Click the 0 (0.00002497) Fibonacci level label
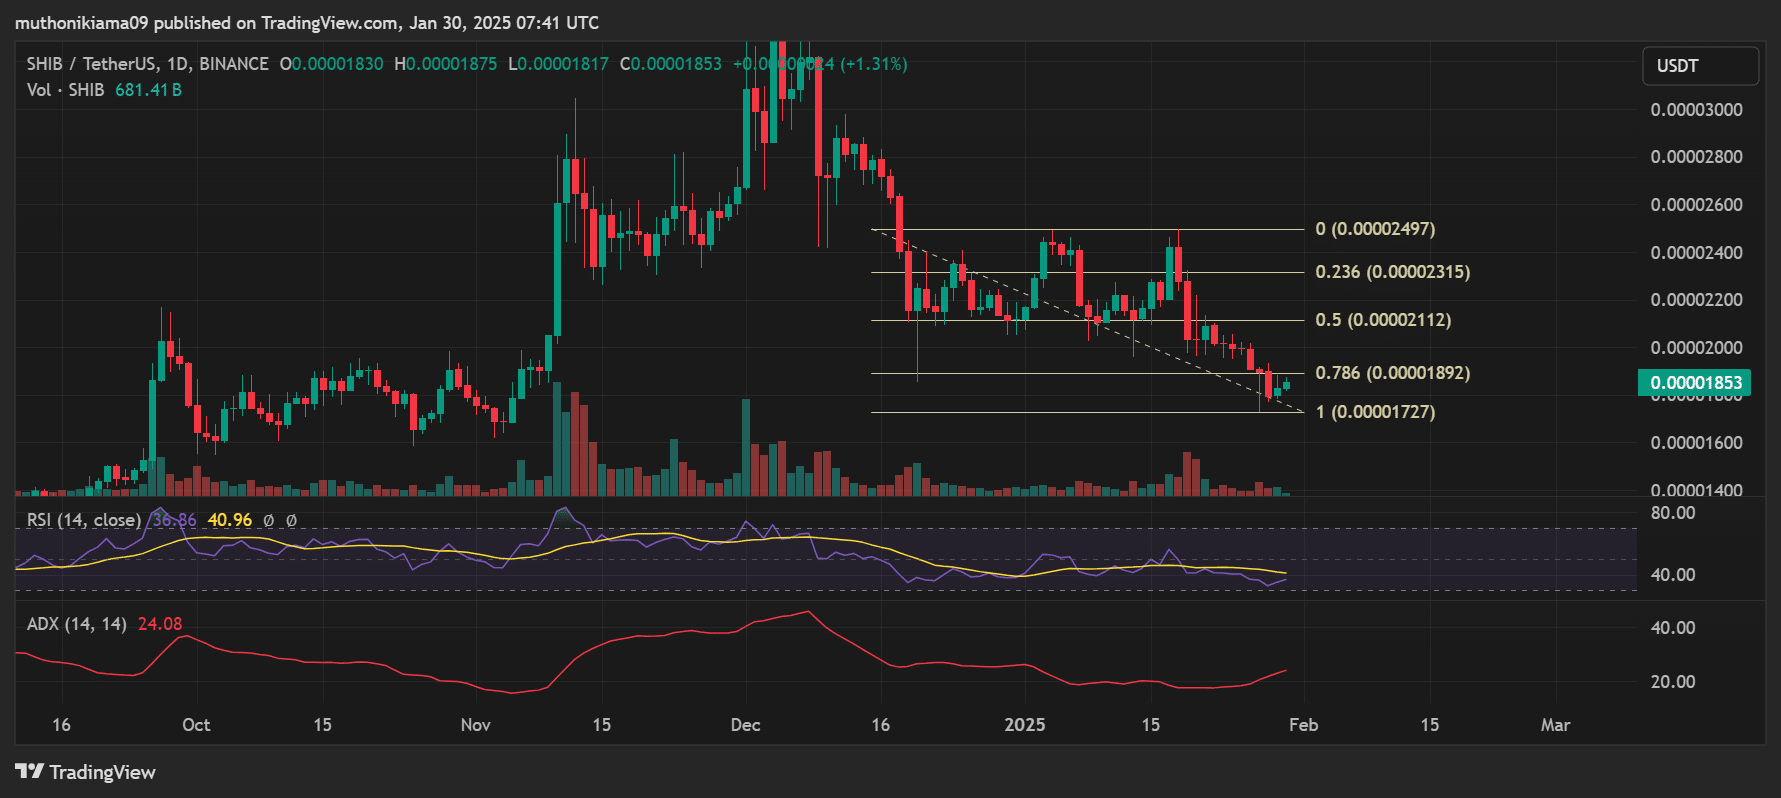Image resolution: width=1781 pixels, height=798 pixels. pyautogui.click(x=1374, y=229)
